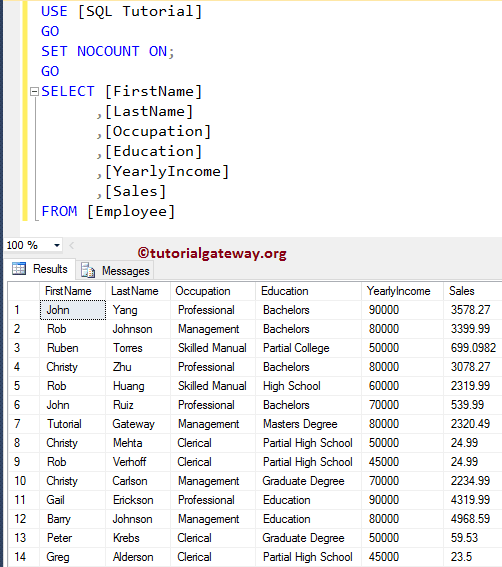
Task: Collapse the SELECT statement outline
Action: [x=34, y=91]
